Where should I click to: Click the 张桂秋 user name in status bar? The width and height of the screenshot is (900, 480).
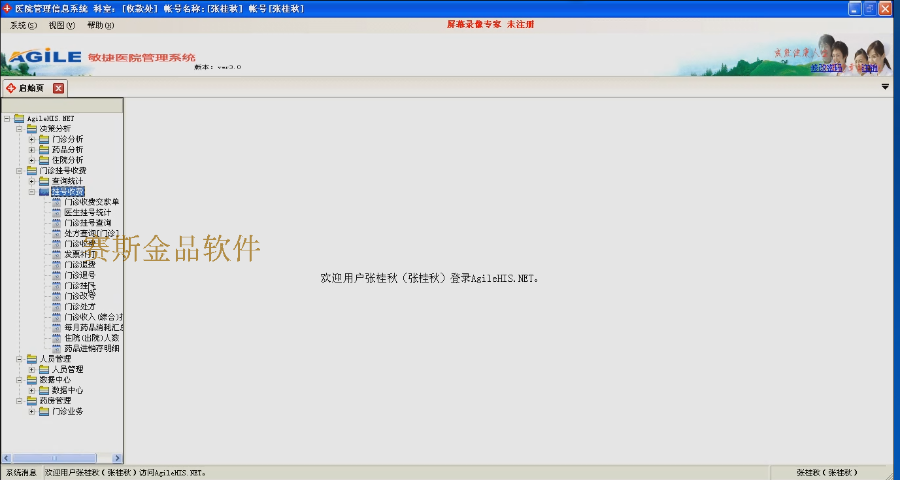click(827, 473)
